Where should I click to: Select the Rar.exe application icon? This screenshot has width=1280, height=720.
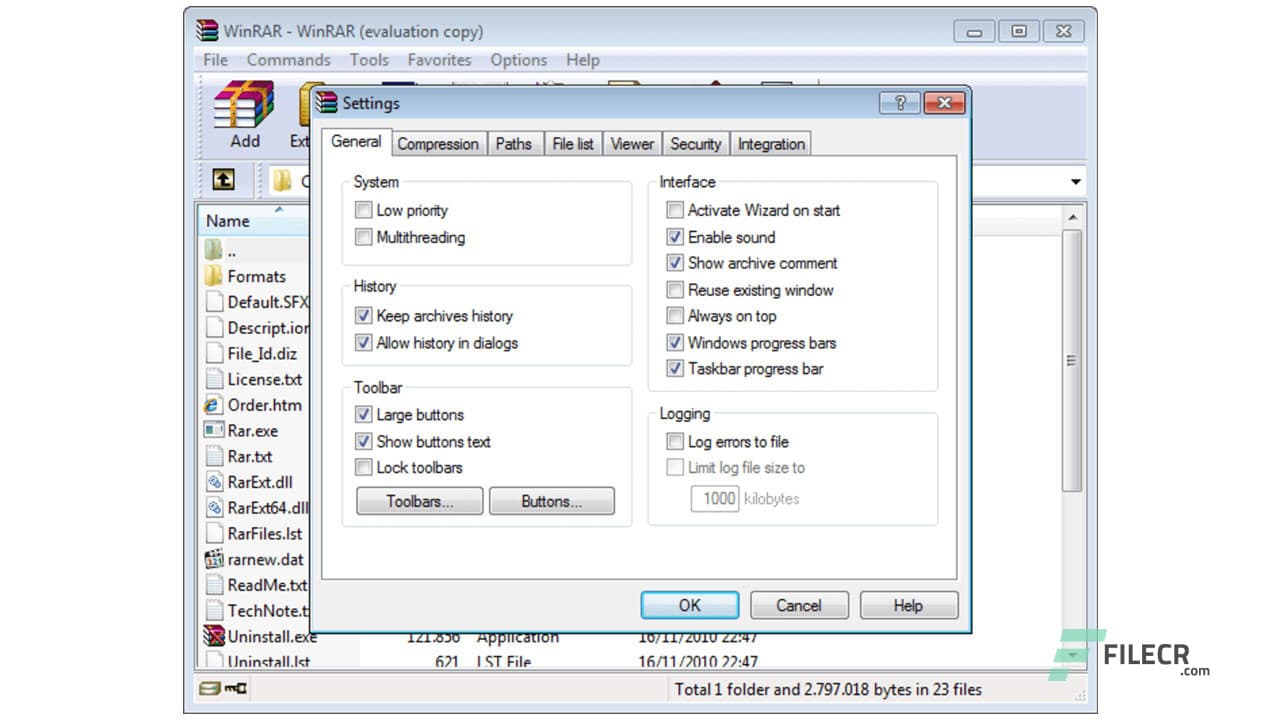coord(215,430)
